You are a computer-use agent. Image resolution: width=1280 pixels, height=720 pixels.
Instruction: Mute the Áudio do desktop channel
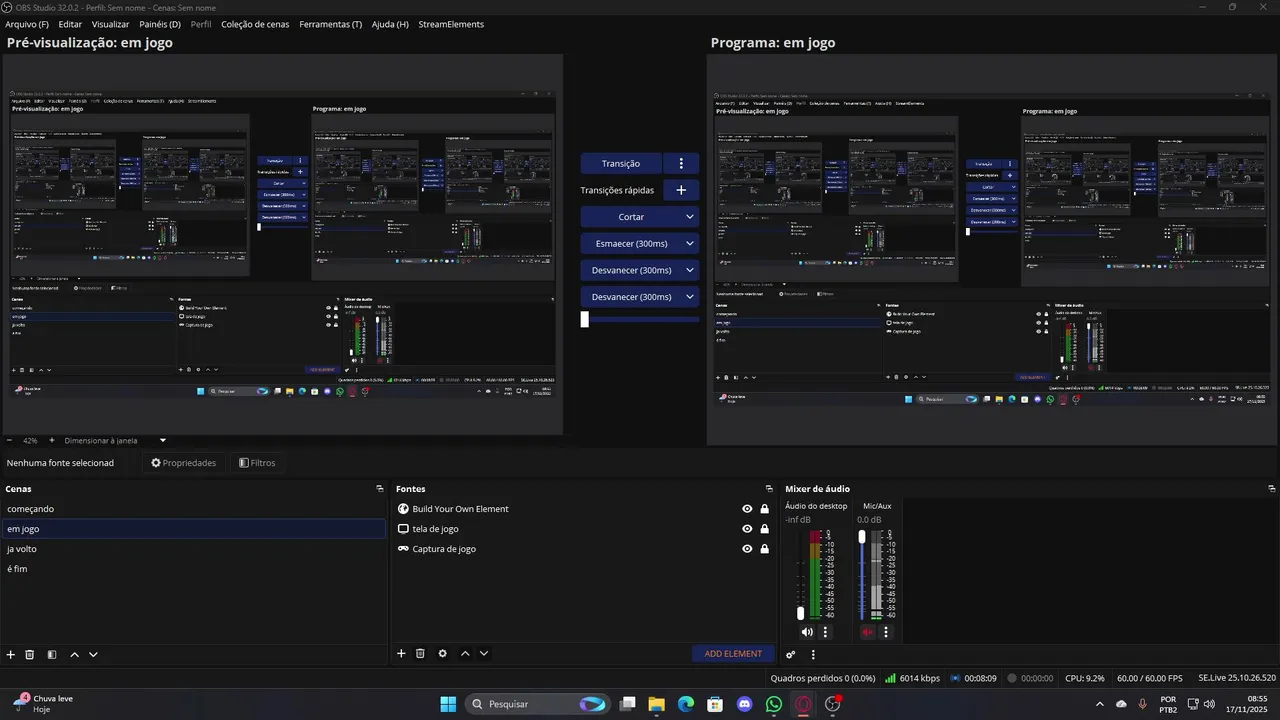point(807,632)
